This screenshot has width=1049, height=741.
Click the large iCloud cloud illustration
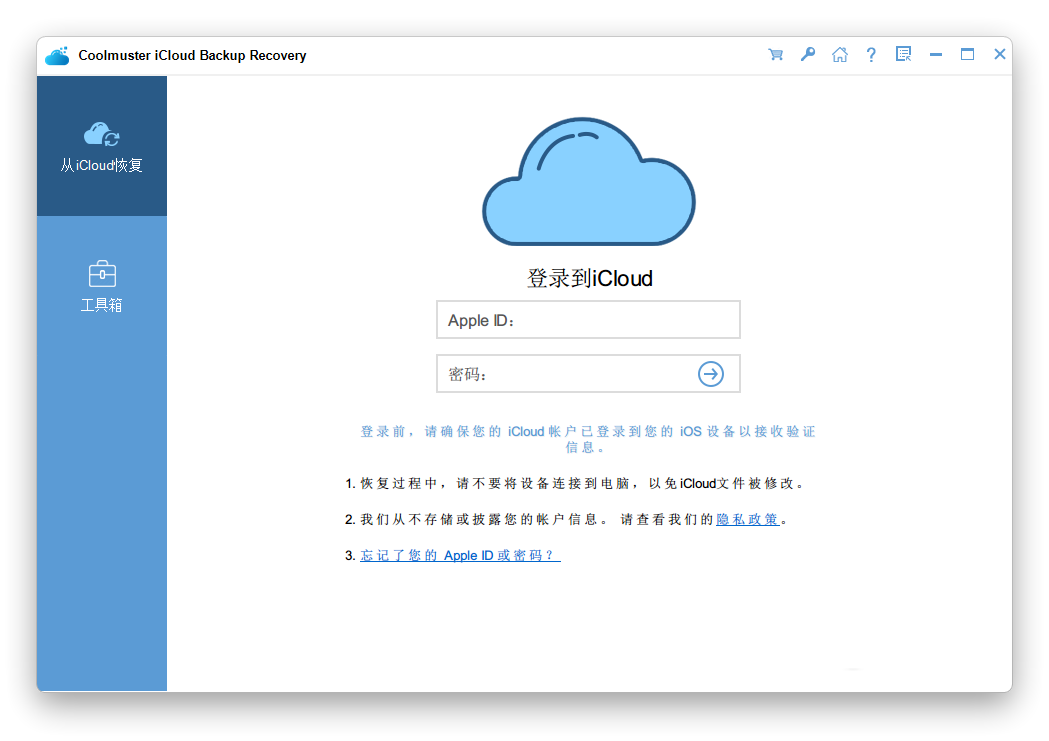(x=589, y=181)
